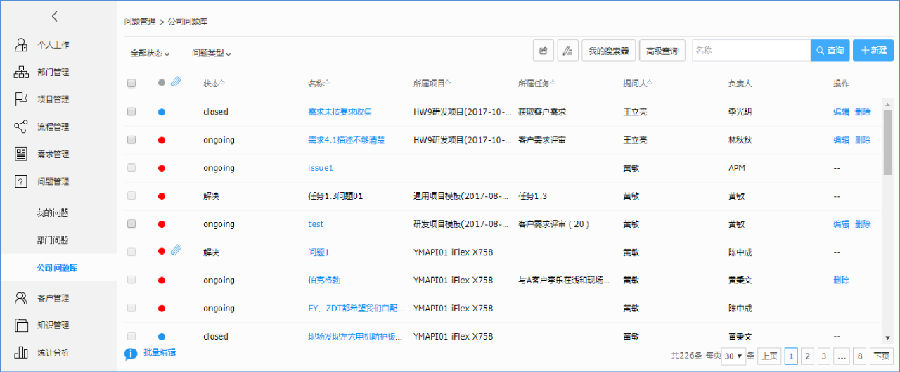This screenshot has height=372, width=900.
Task: Open the per-page count dropdown showing 30
Action: 732,356
